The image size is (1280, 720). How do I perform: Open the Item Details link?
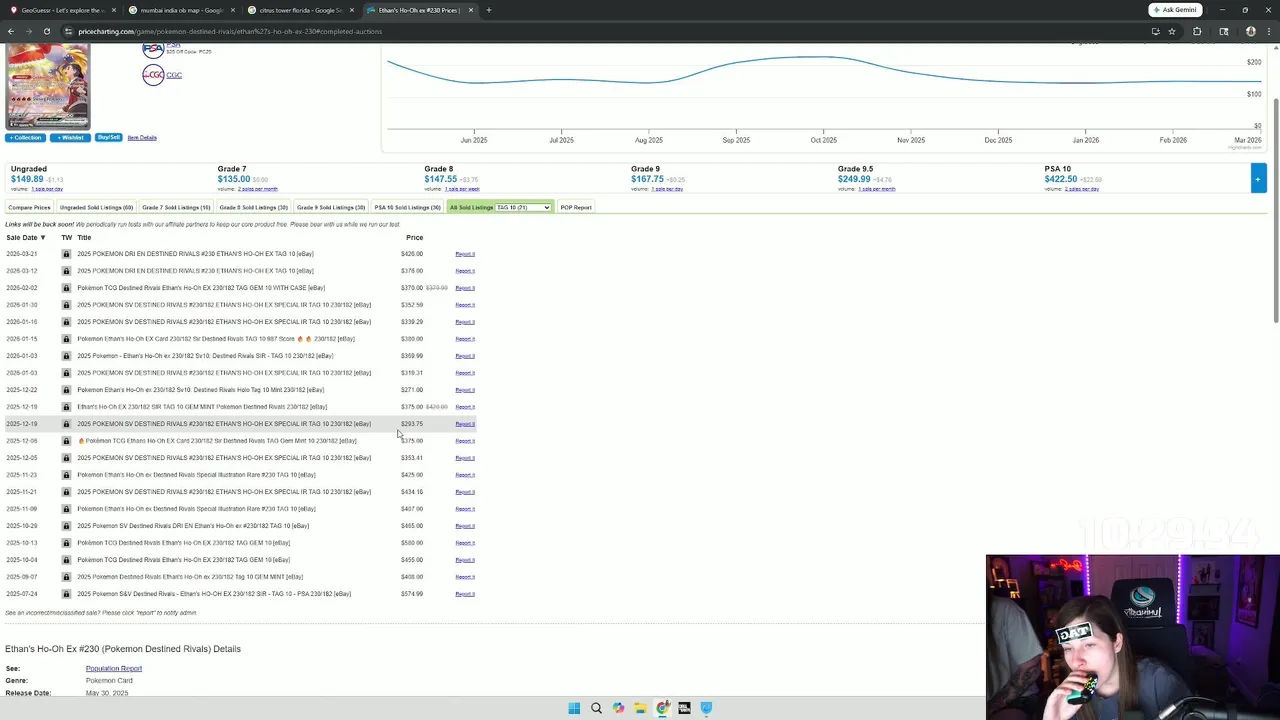click(142, 137)
